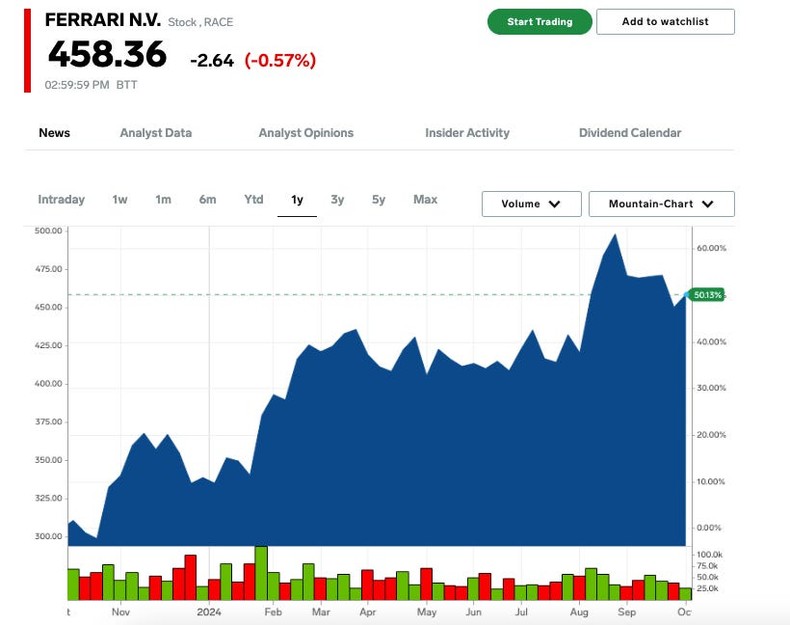Switch to the Analyst Data tab
Viewport: 790px width, 625px height.
156,133
